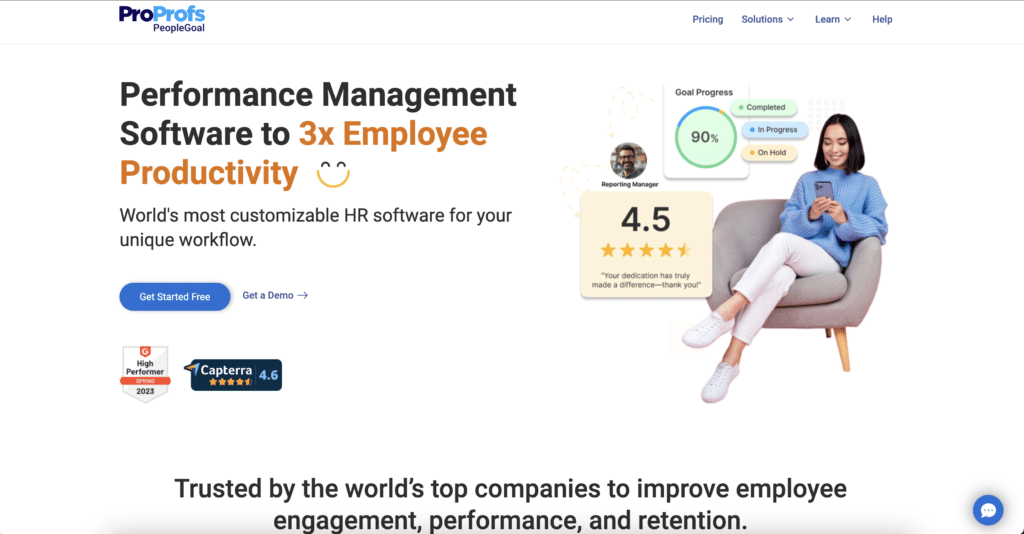Click the five-star rating row
The height and width of the screenshot is (534, 1024).
645,250
